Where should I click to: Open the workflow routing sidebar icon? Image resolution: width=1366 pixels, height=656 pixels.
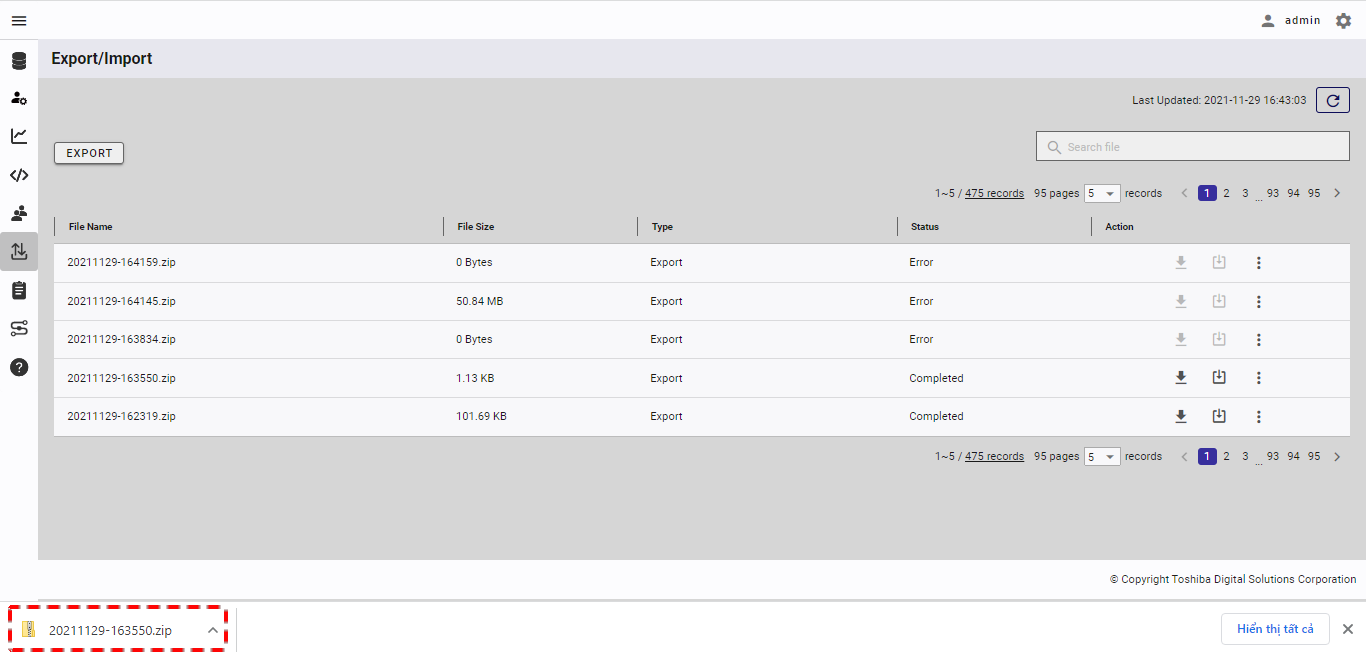click(19, 328)
